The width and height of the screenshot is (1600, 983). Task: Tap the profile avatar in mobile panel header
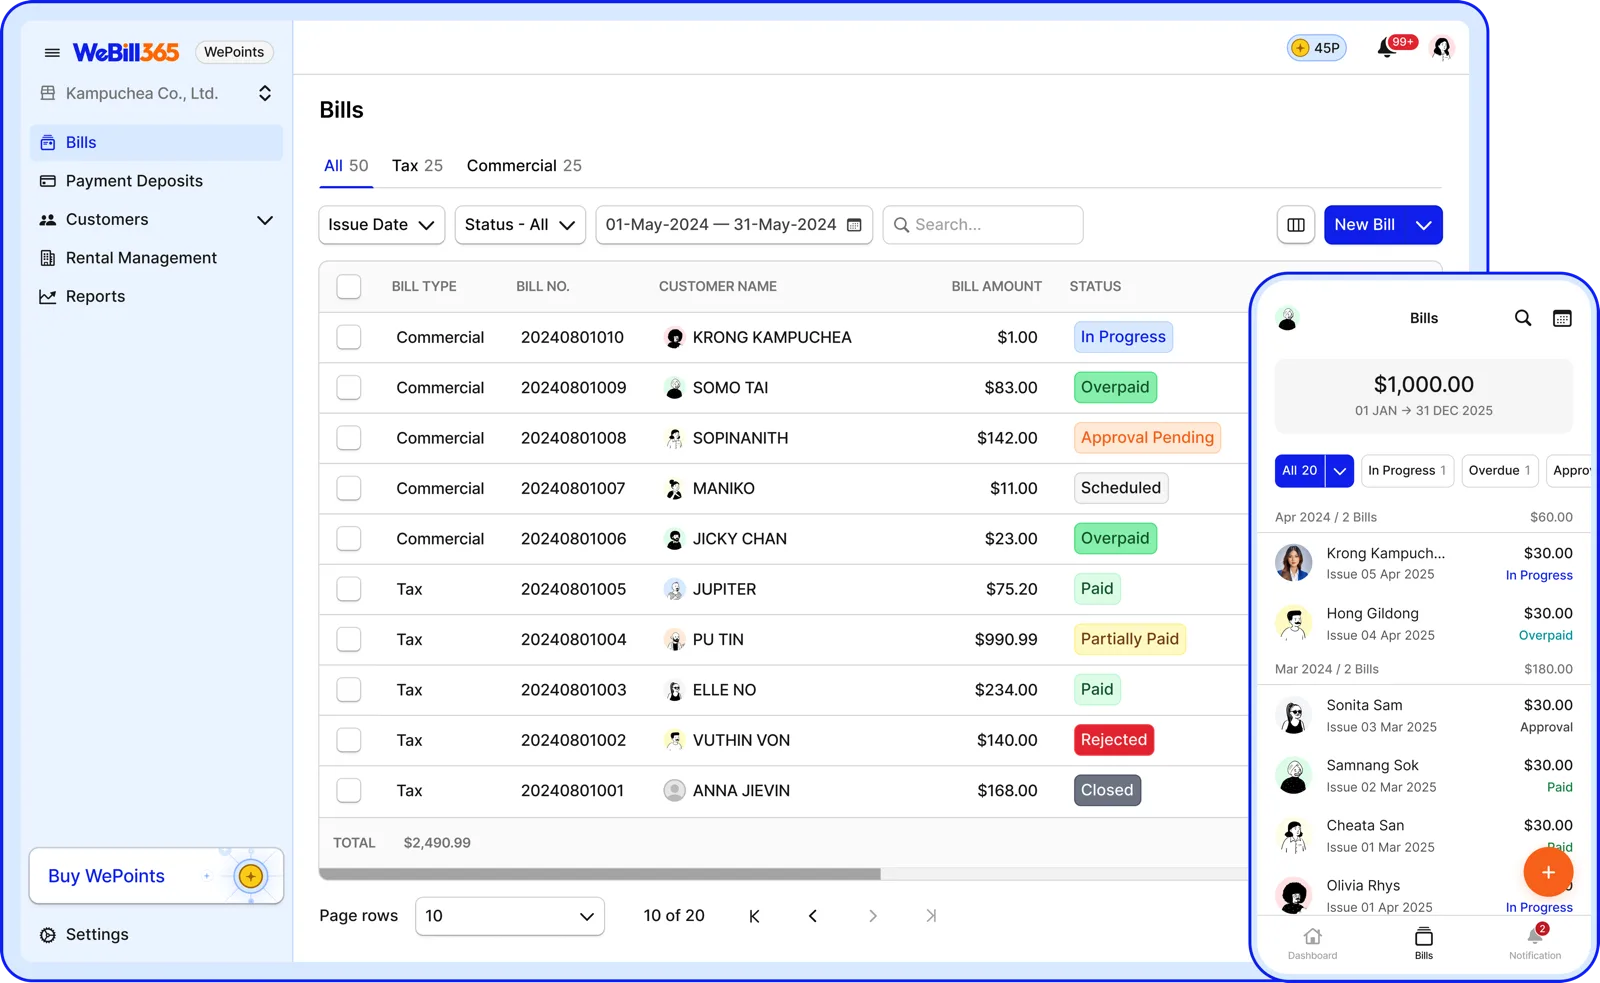pos(1288,319)
